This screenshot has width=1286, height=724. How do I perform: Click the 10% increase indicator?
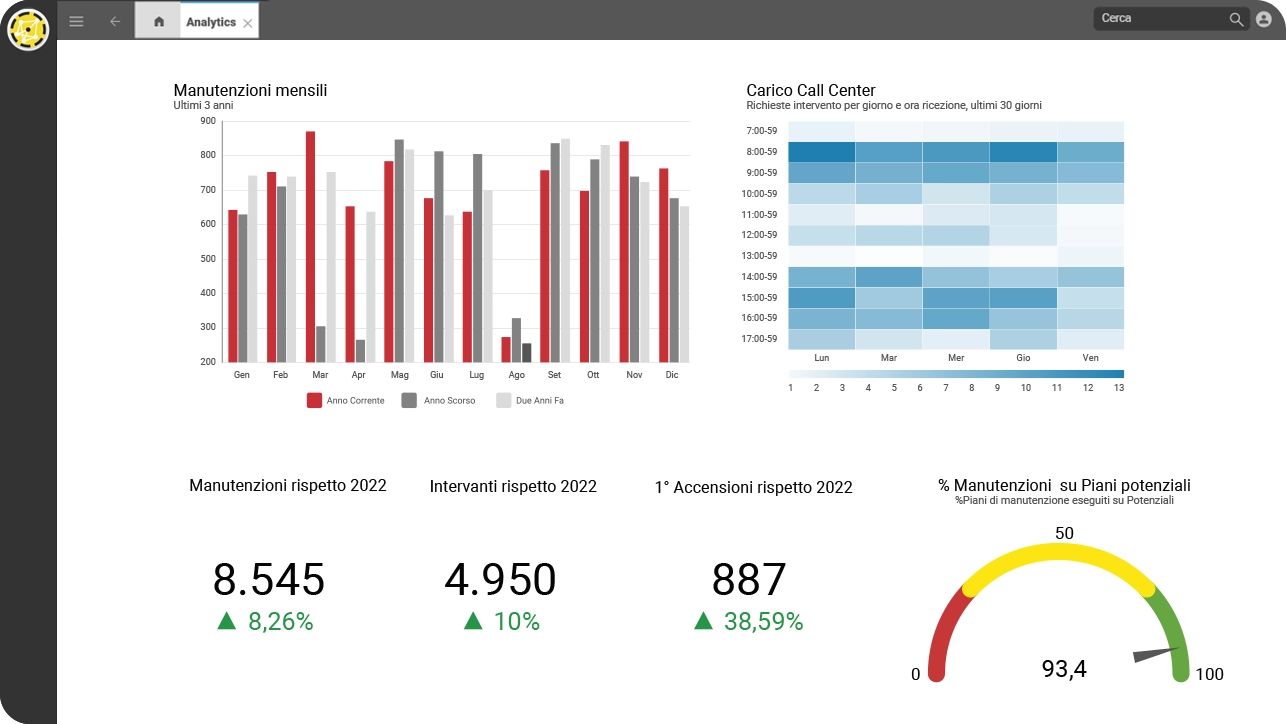501,621
